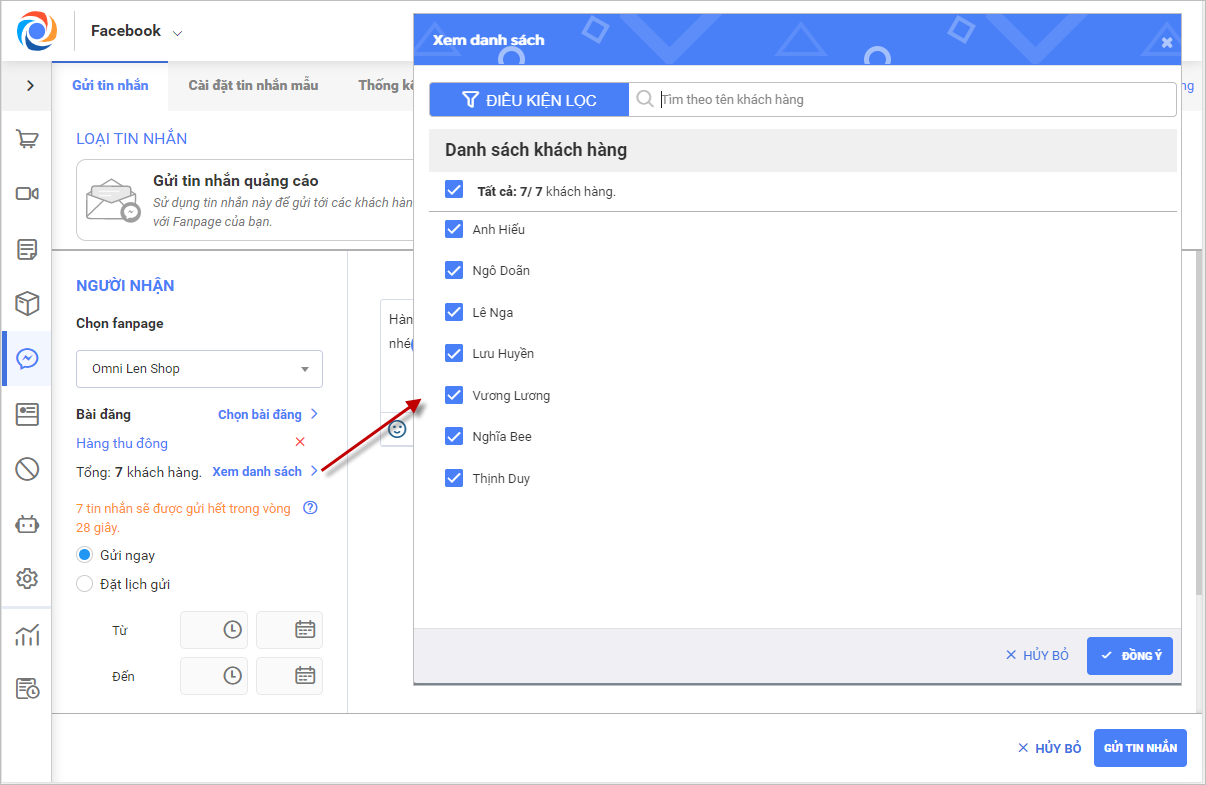This screenshot has width=1206, height=785.
Task: Open the product box sidebar icon
Action: [x=27, y=303]
